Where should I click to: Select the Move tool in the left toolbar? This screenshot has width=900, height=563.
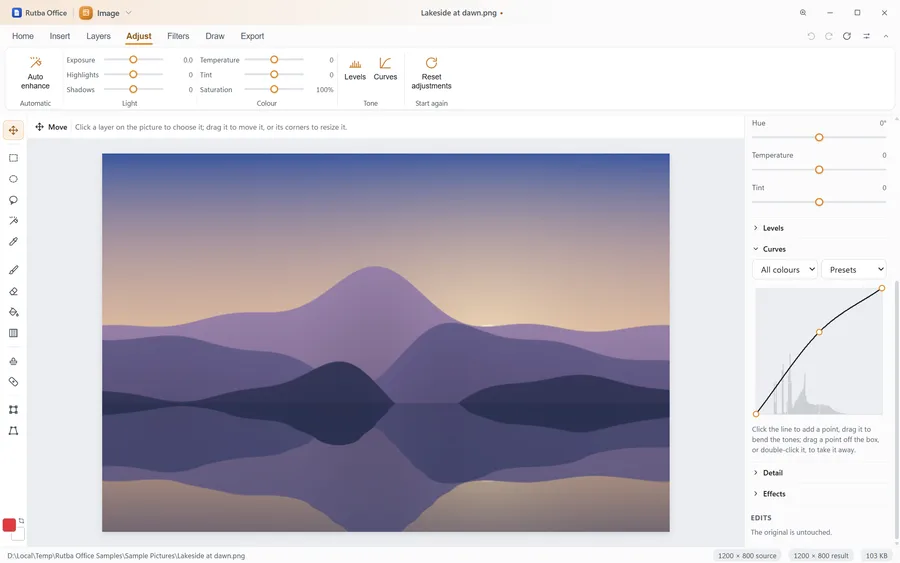click(13, 130)
